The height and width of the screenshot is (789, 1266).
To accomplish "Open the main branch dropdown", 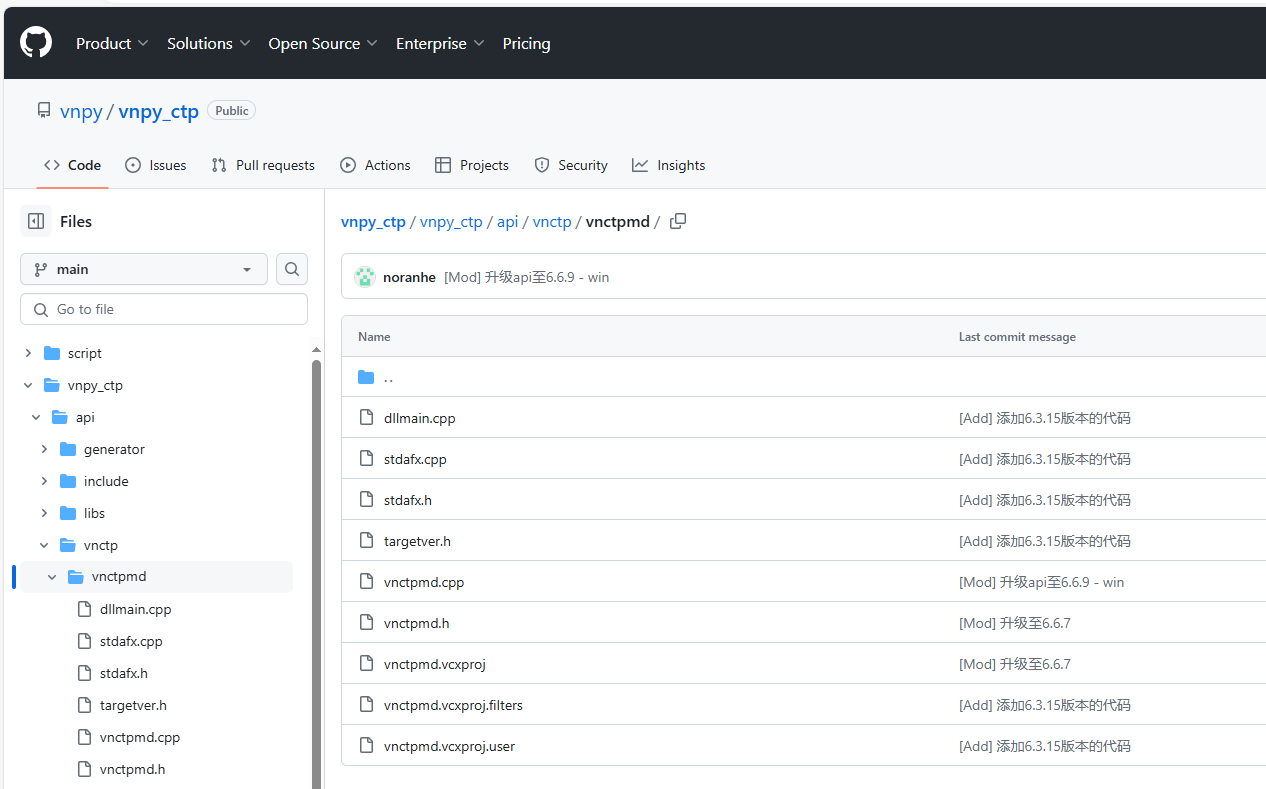I will coord(144,269).
